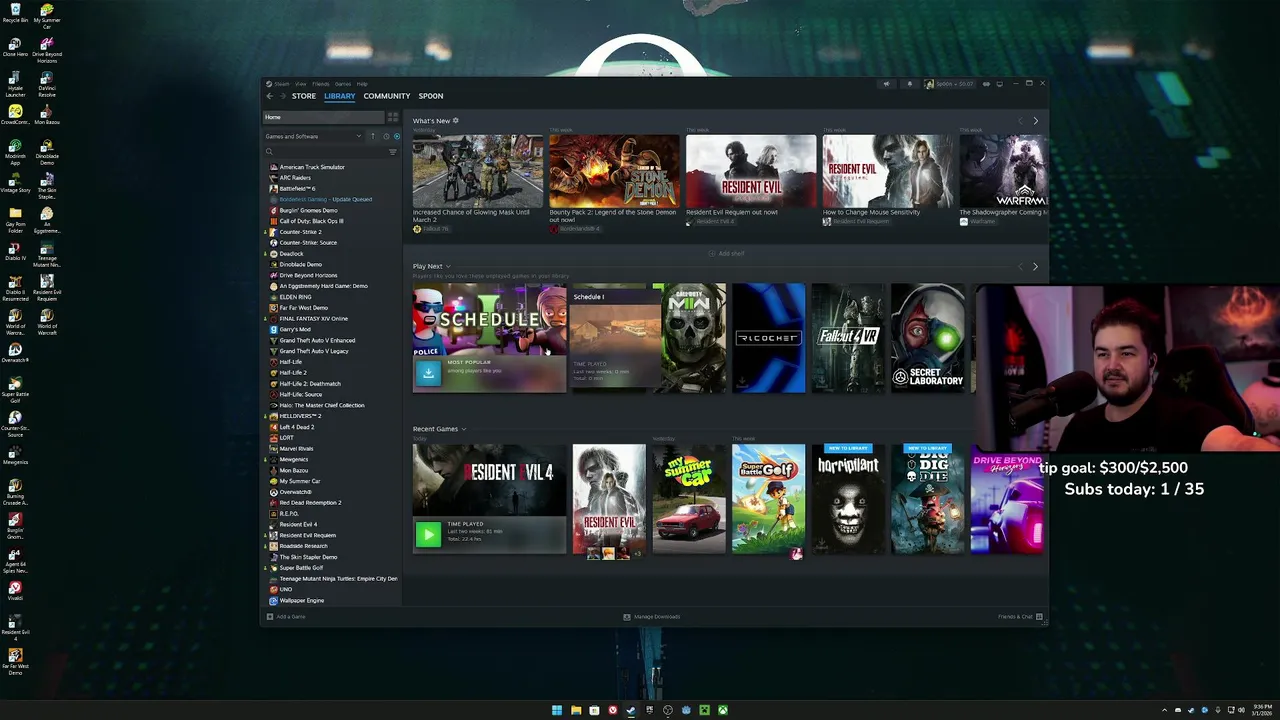Open the notifications bell in Steam
1280x720 pixels.
tap(909, 84)
